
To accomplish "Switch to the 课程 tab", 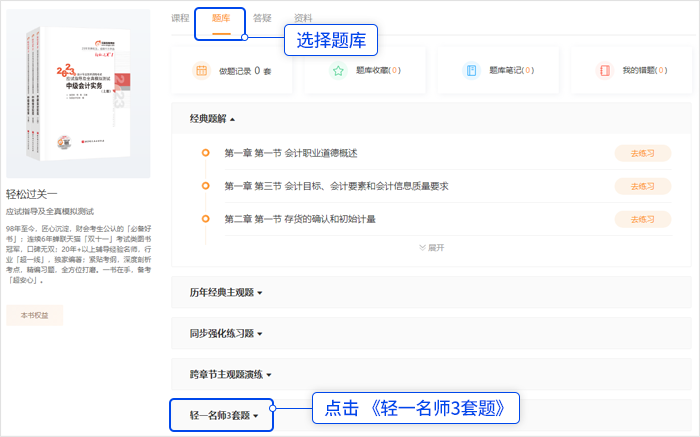I will coord(180,18).
